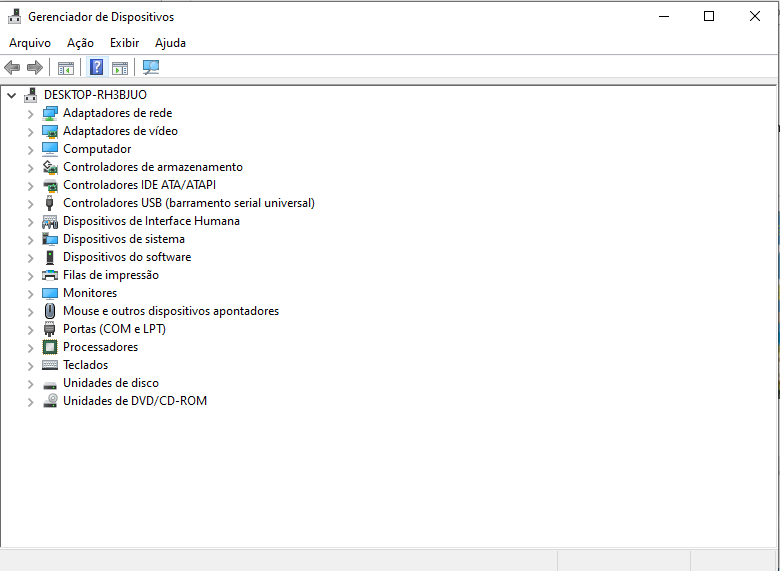
Task: Click the Controladores IDE ATA/ATAPI icon
Action: coord(50,185)
